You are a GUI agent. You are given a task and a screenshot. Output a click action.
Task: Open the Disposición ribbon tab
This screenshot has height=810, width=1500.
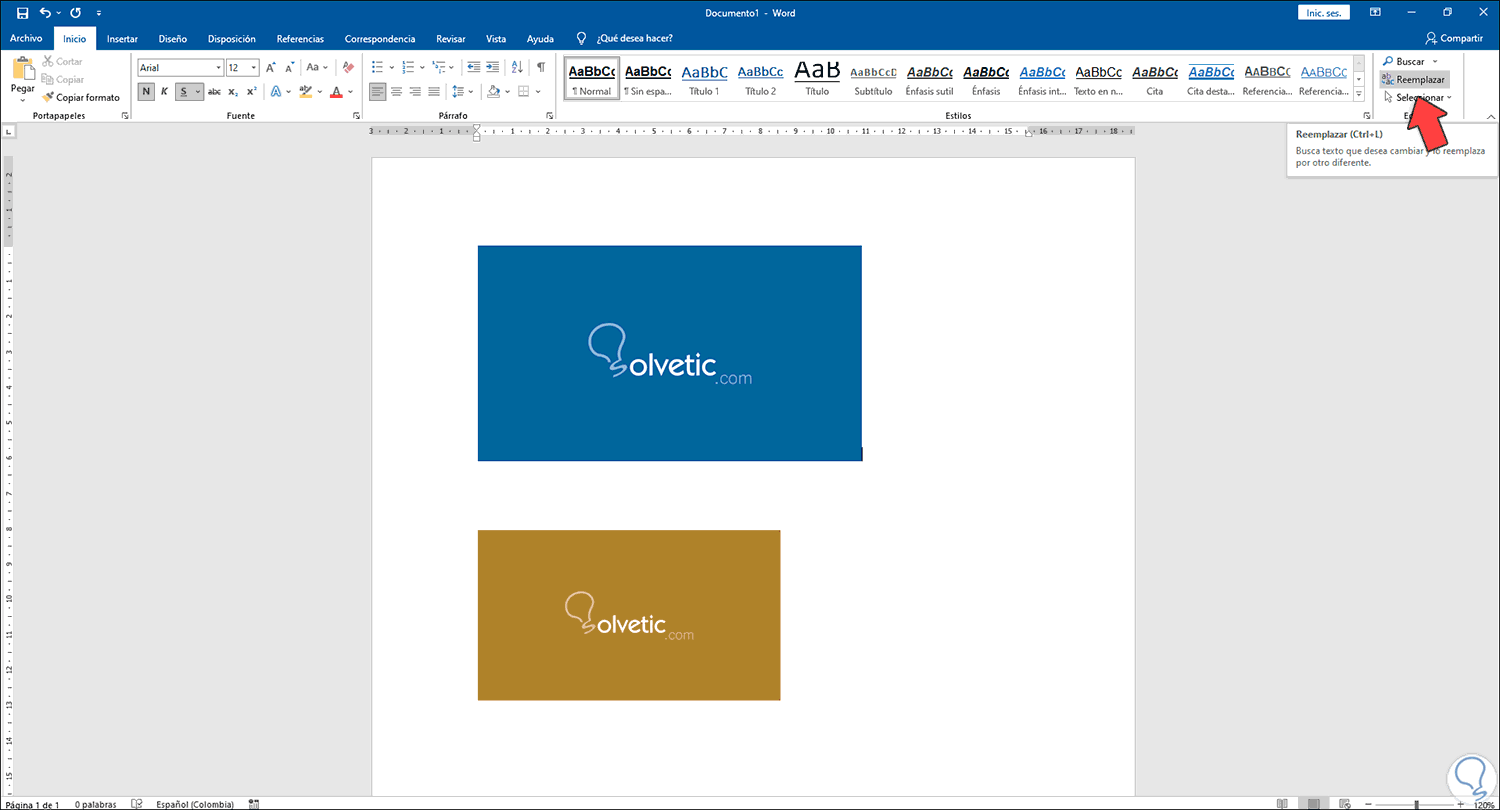click(x=231, y=39)
